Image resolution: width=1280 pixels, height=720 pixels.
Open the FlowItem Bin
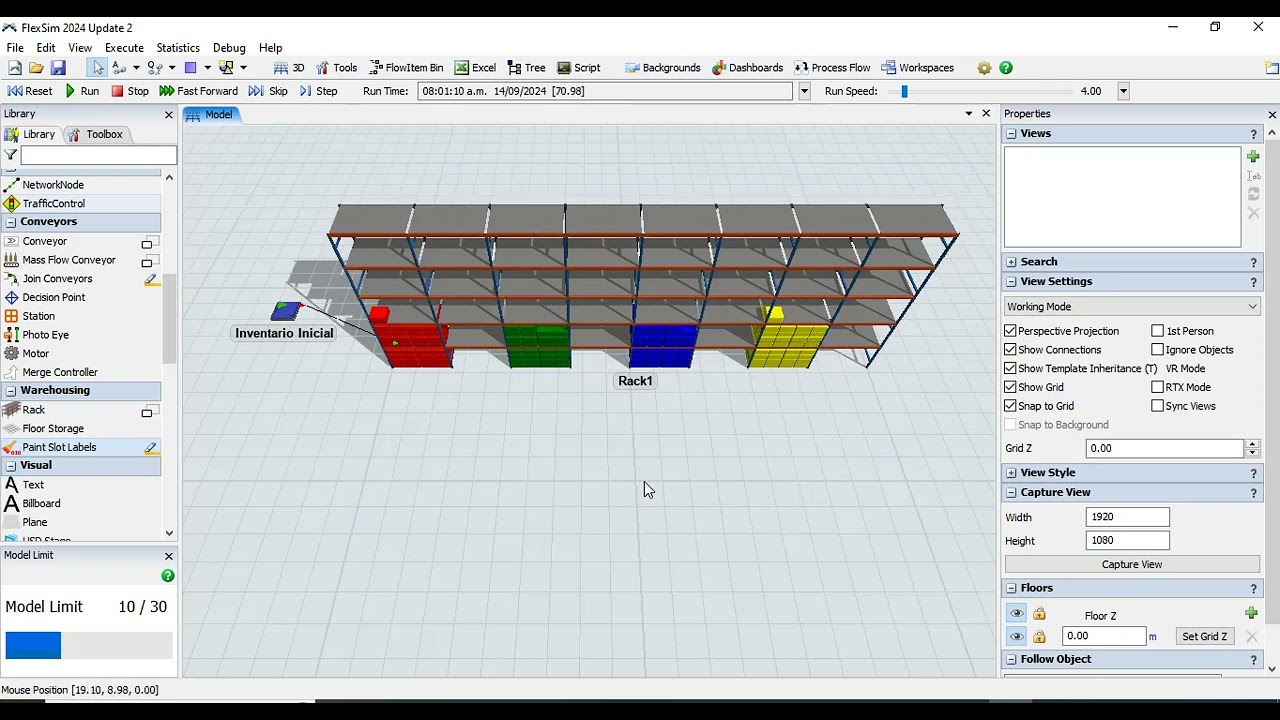(406, 68)
